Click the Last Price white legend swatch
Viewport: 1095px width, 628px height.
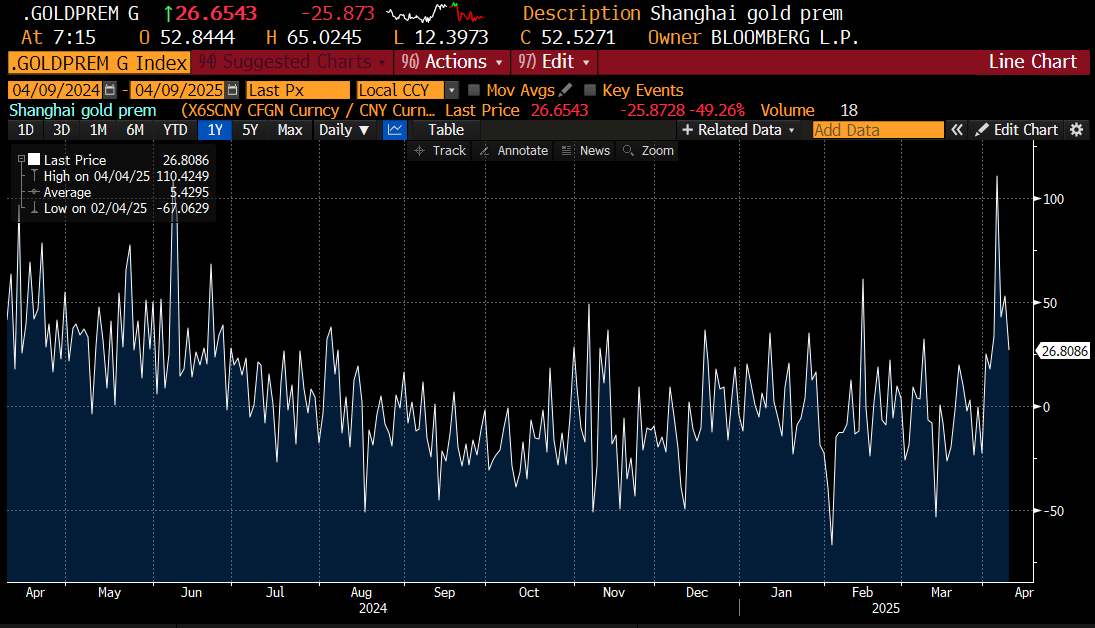click(34, 159)
